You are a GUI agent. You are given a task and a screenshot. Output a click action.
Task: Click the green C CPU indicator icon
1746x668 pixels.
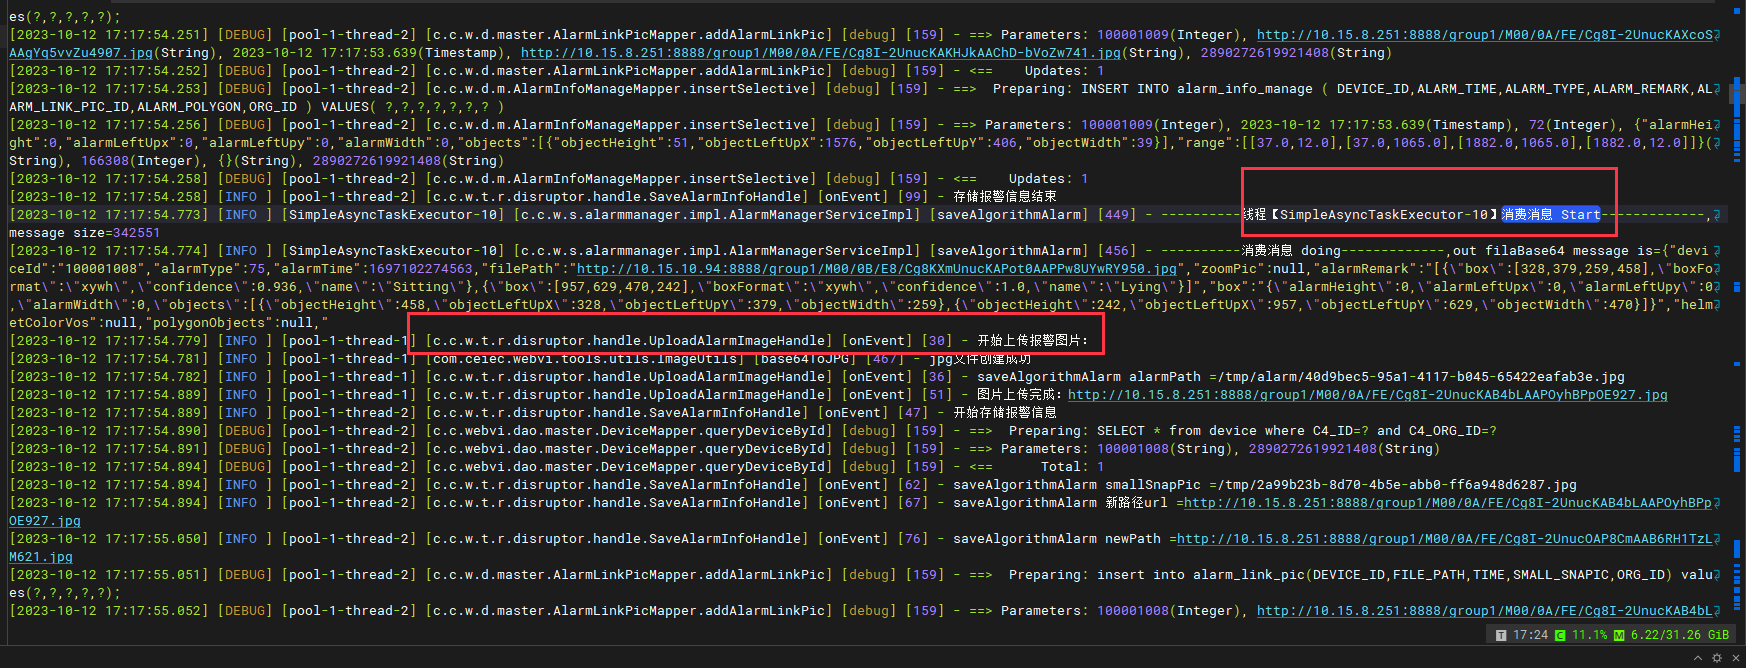(1560, 635)
